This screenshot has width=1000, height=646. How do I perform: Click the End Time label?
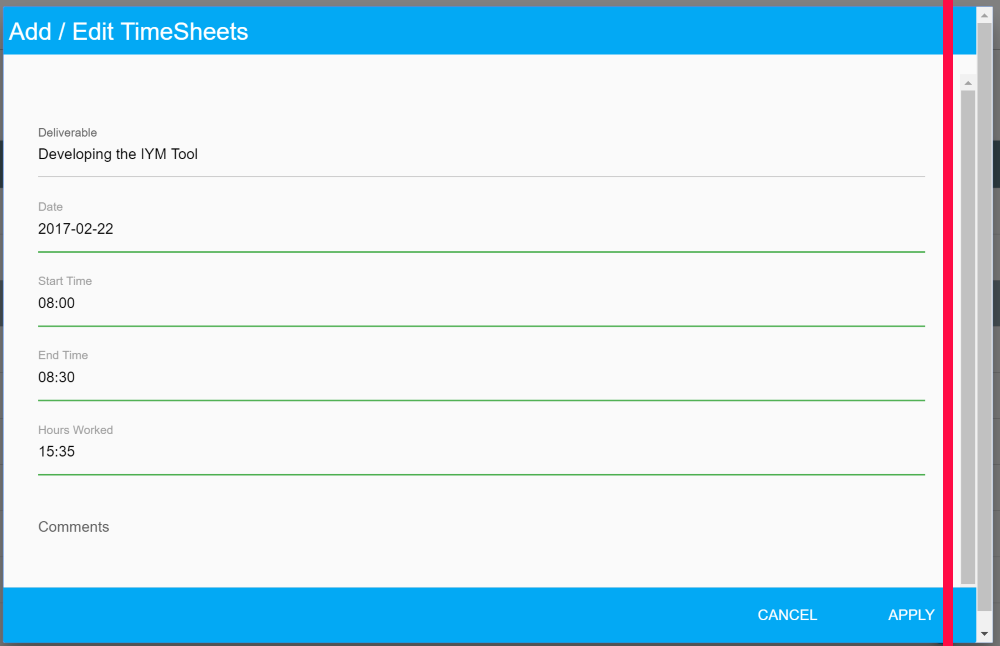pyautogui.click(x=63, y=355)
